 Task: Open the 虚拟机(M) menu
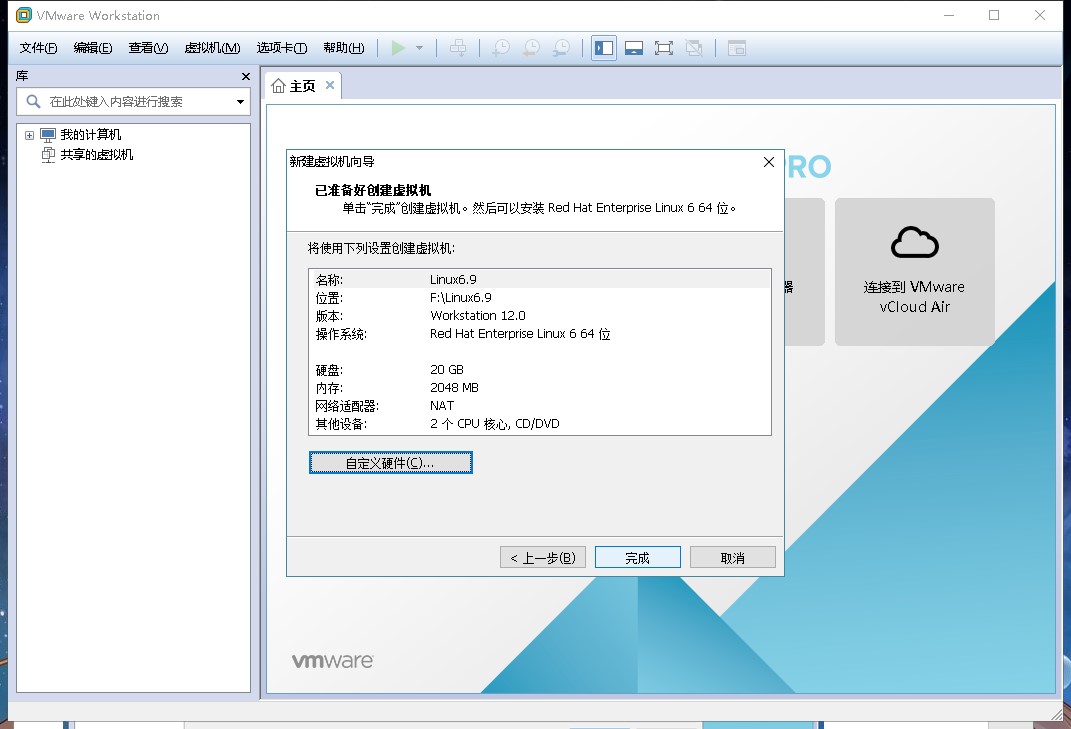[212, 48]
